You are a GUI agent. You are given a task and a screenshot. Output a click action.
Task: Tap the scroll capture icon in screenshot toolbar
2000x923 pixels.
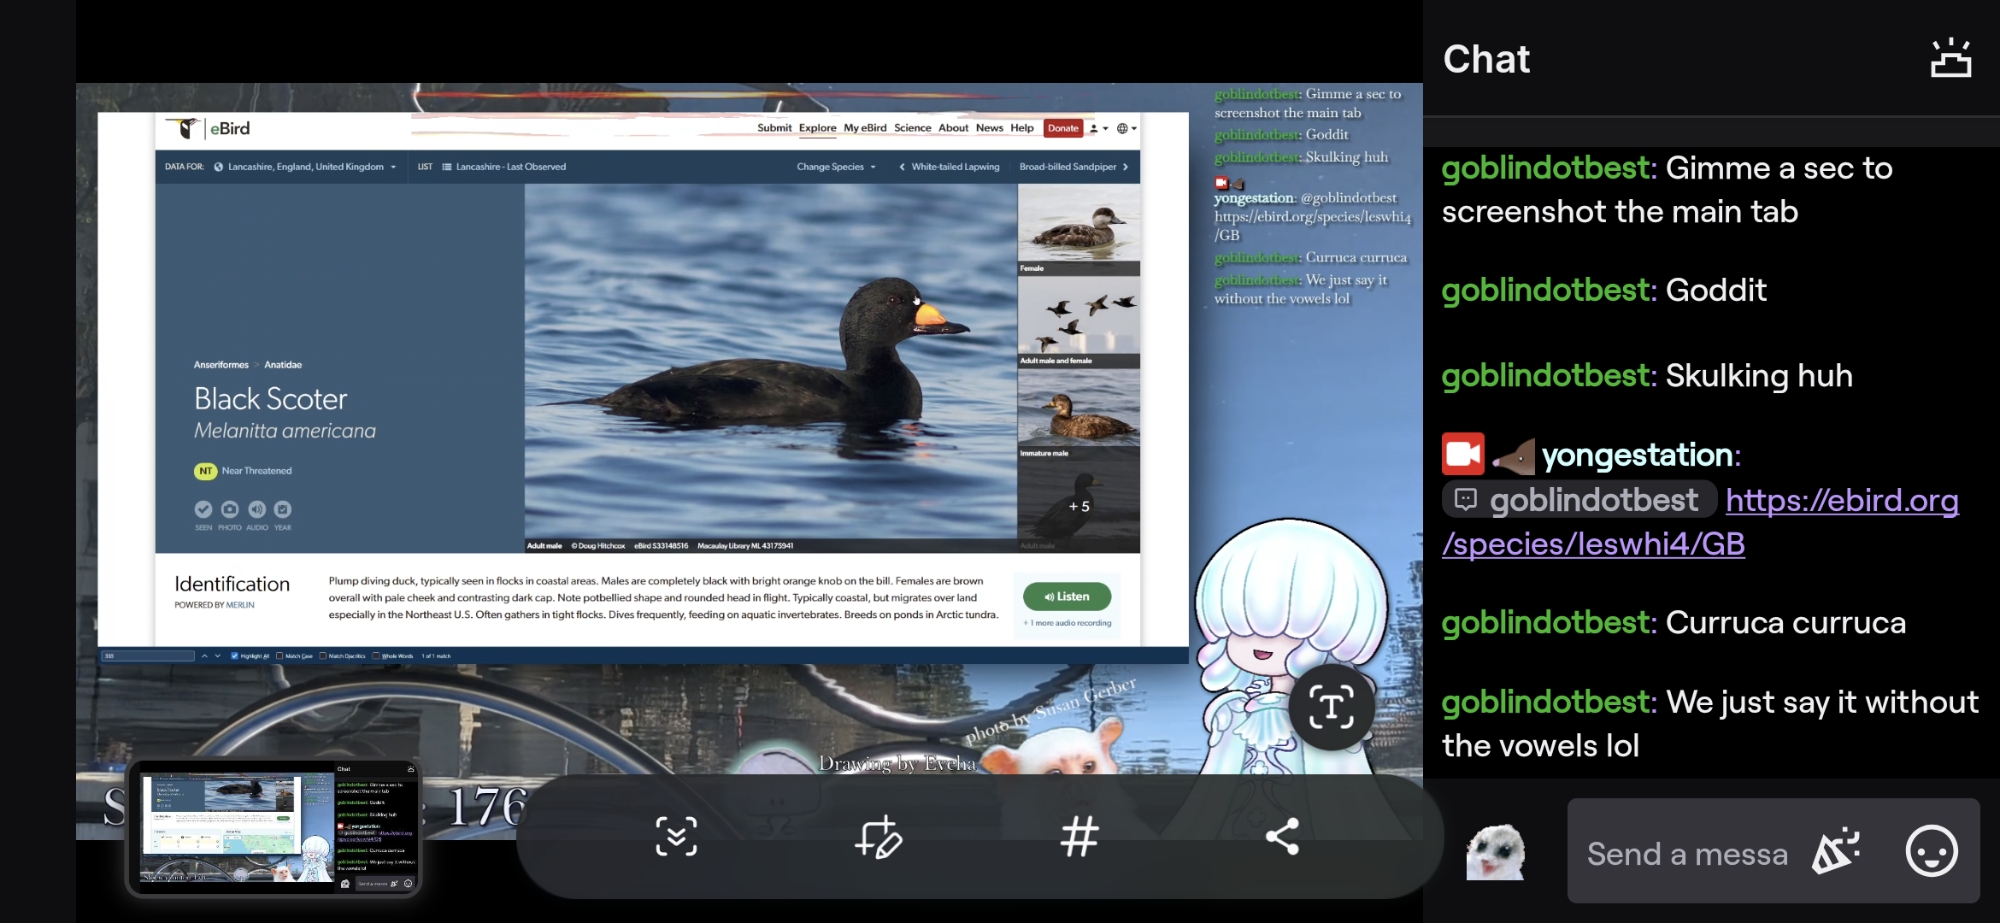(x=676, y=837)
